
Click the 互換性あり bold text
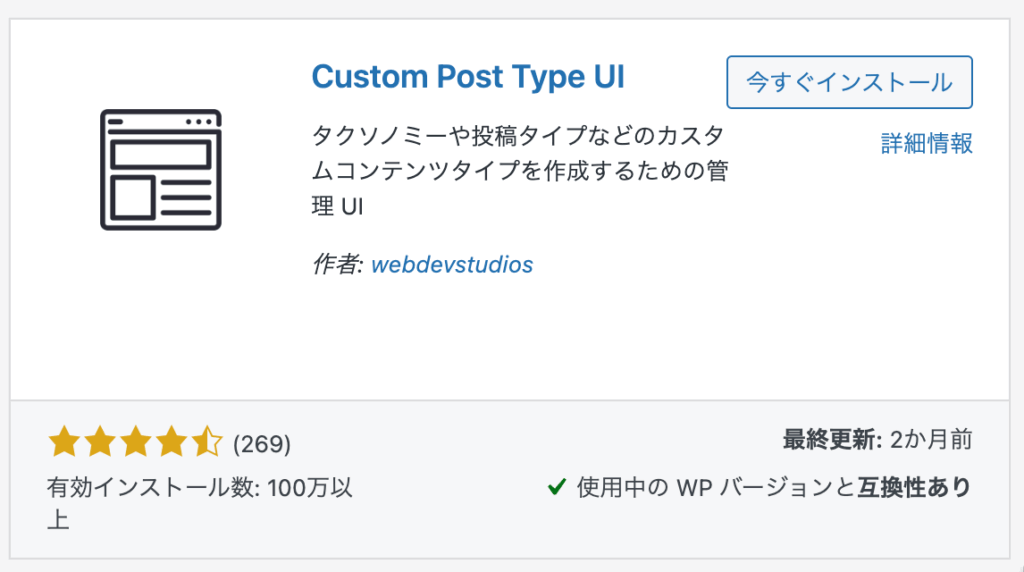[x=914, y=487]
